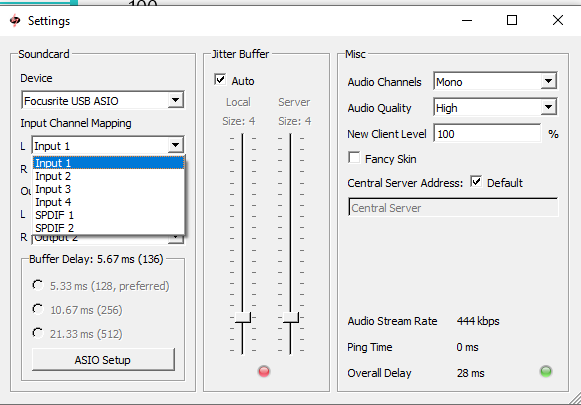Toggle the Auto jitter buffer checkbox

220,79
